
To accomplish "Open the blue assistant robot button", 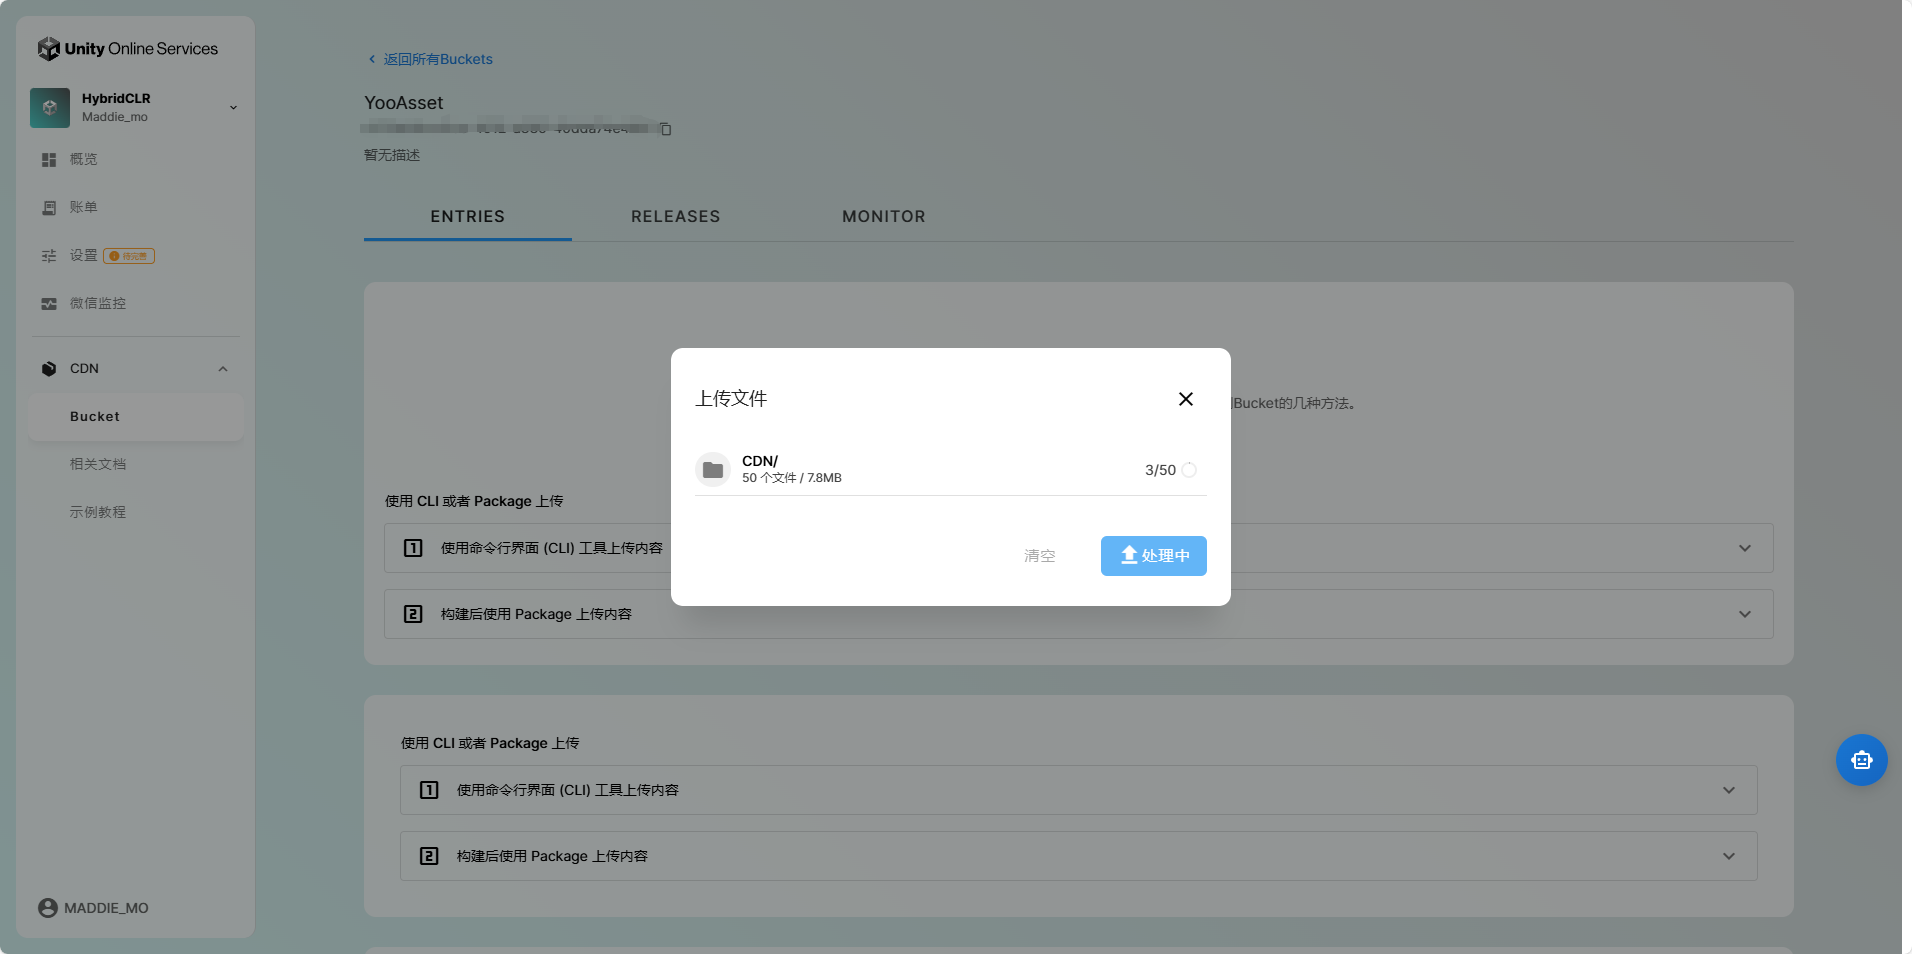I will tap(1862, 760).
